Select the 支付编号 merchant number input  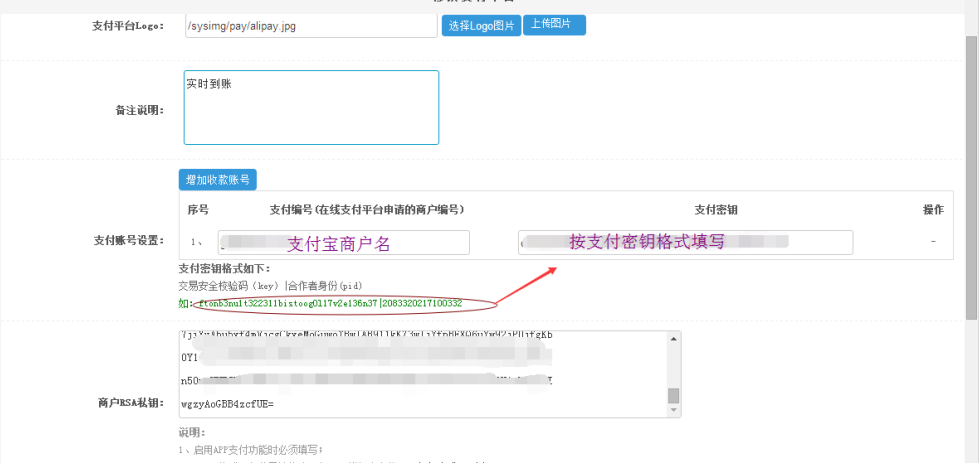click(x=343, y=243)
